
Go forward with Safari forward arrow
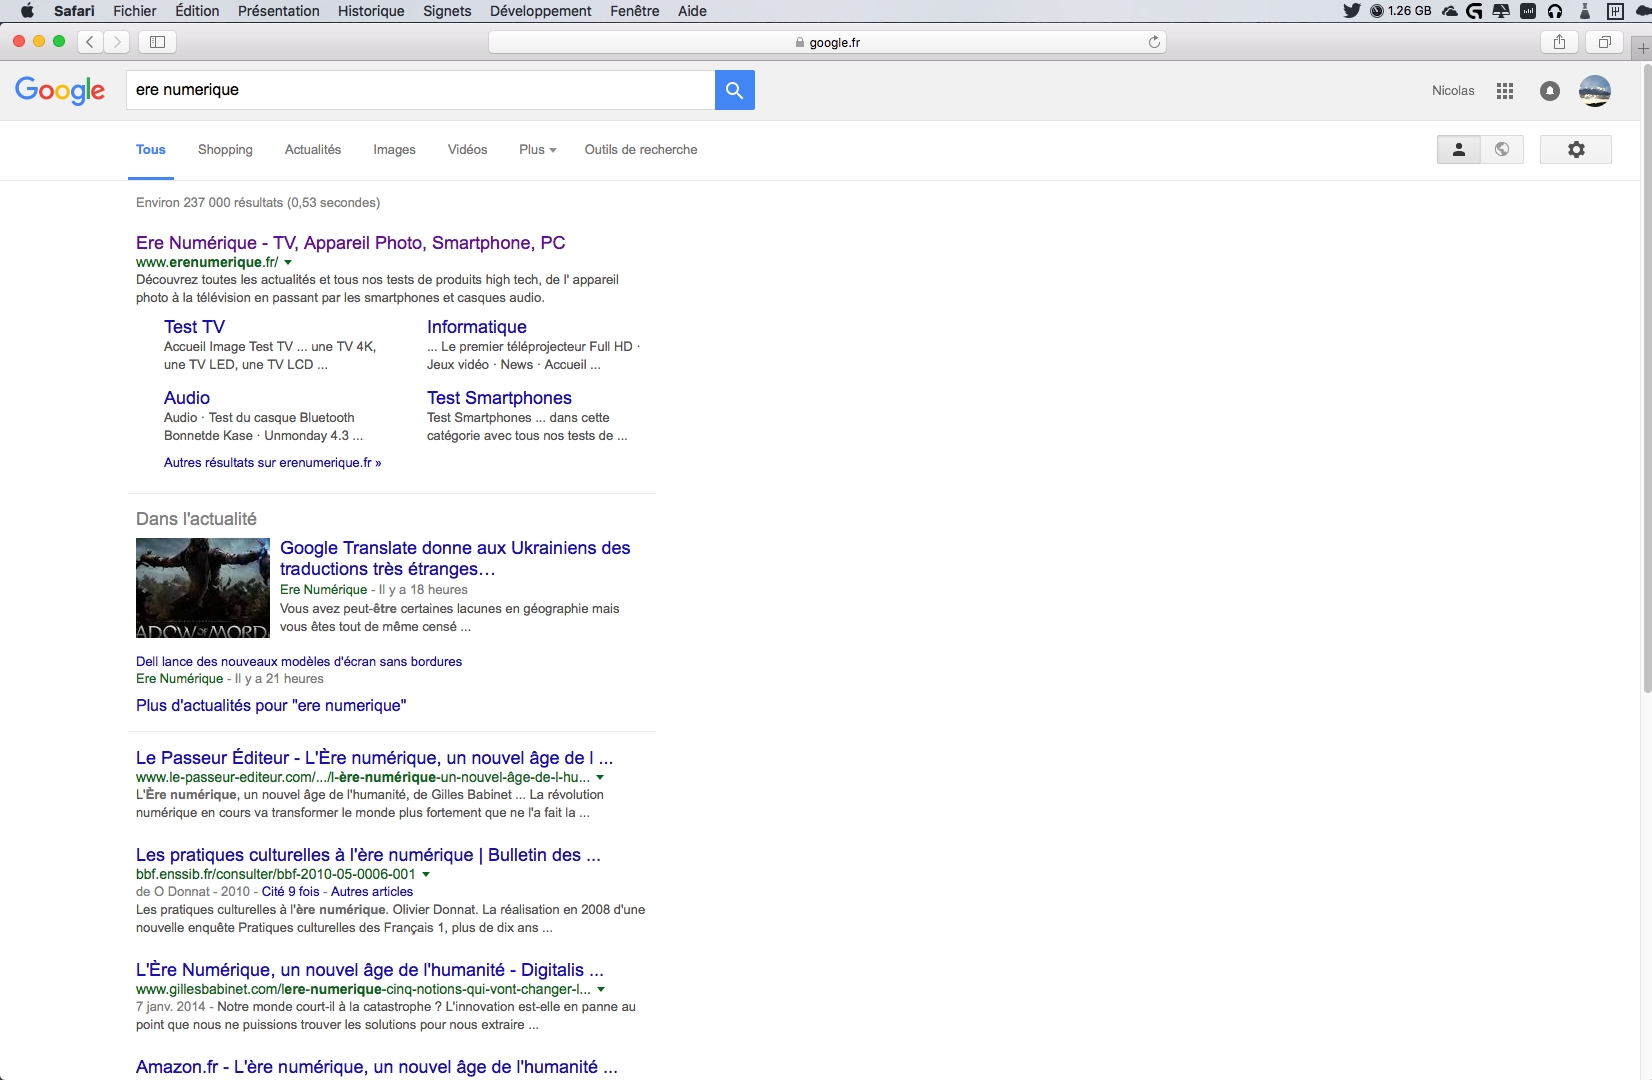(117, 42)
